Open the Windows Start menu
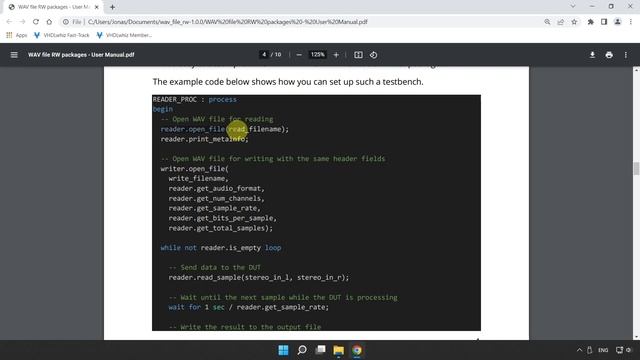This screenshot has width=640, height=360. click(283, 350)
